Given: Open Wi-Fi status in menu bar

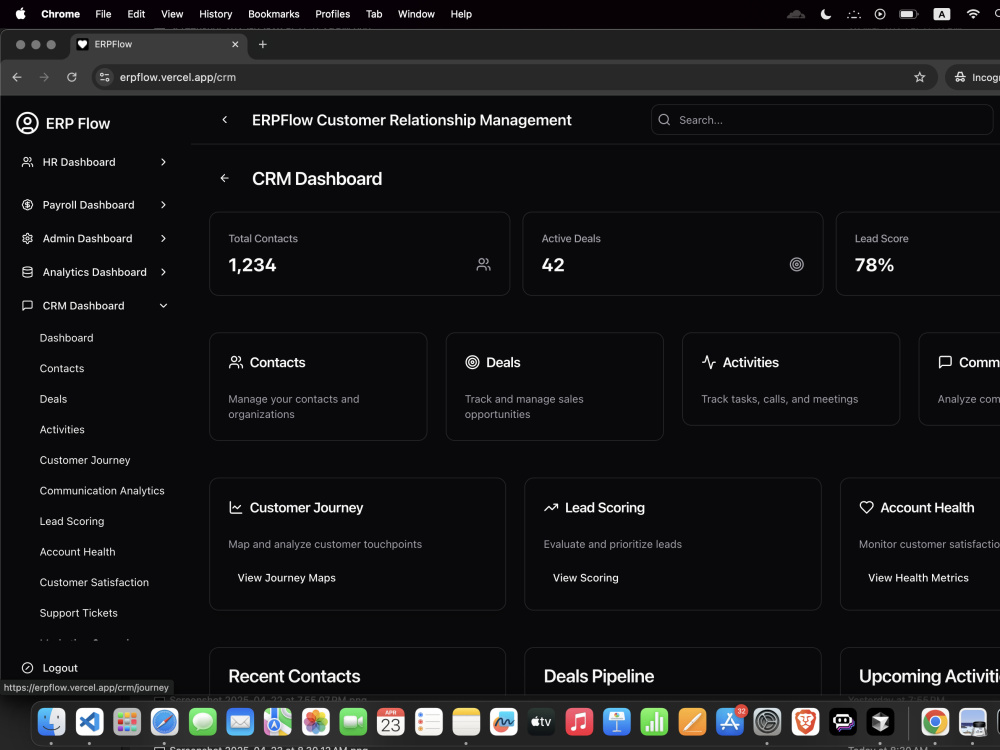Looking at the screenshot, I should [973, 14].
